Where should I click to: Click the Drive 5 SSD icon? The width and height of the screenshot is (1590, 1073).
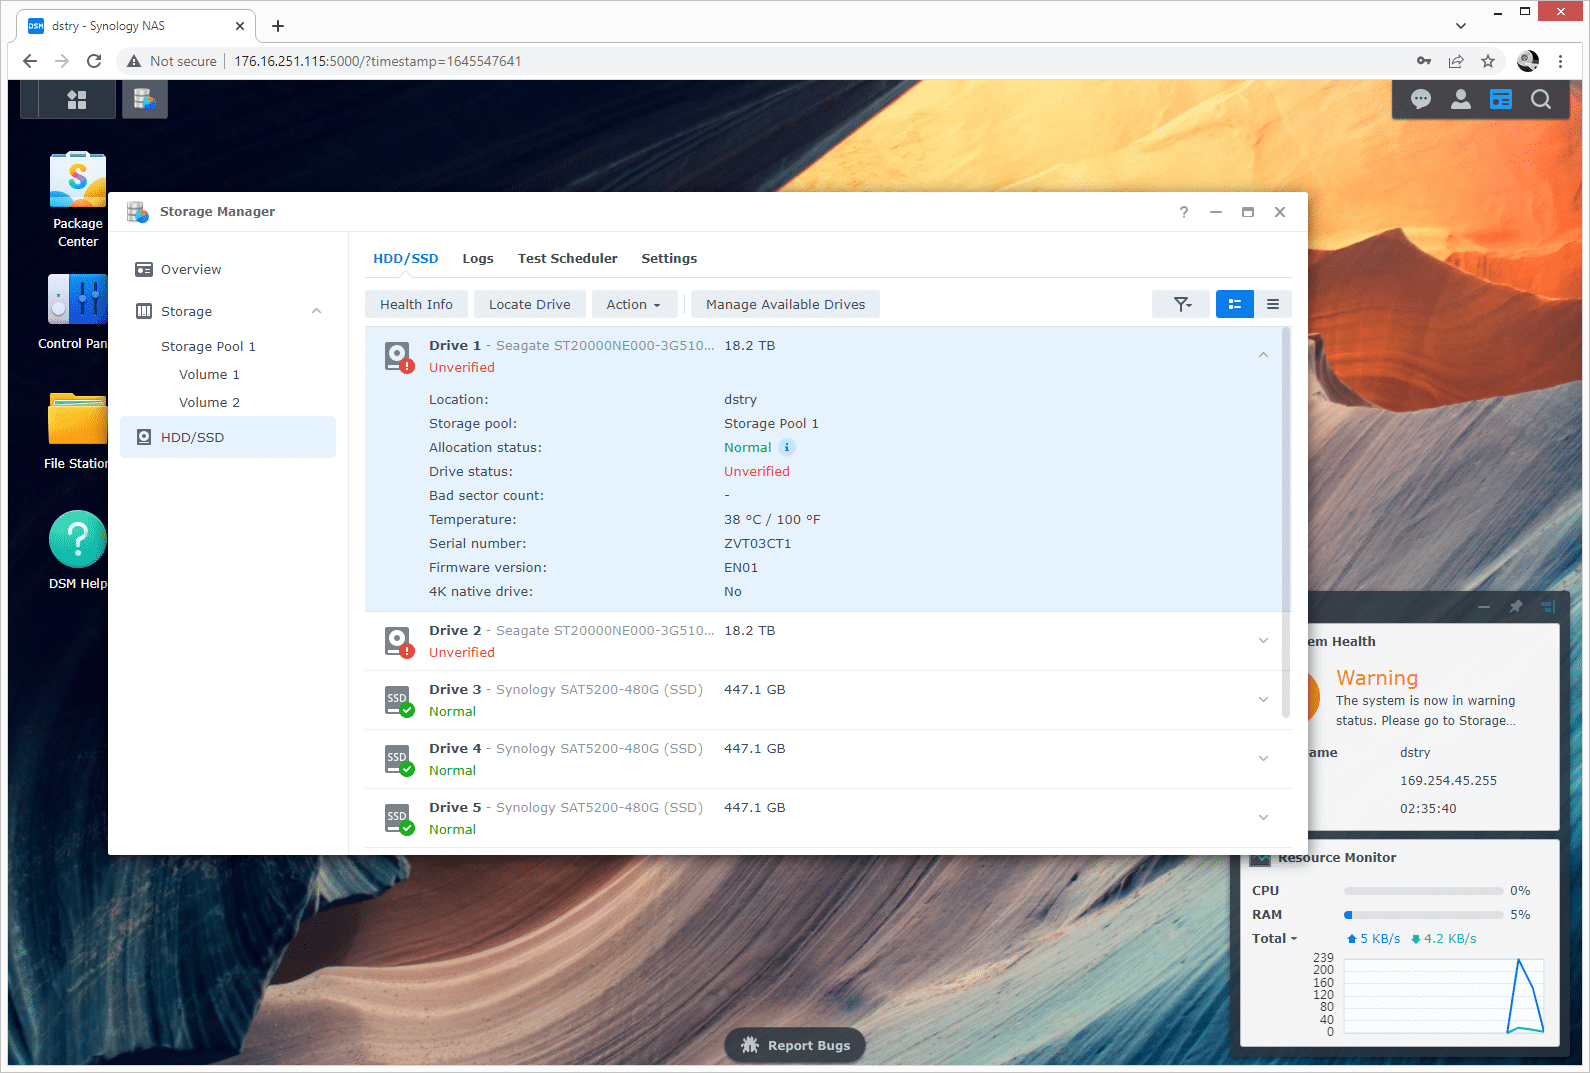click(x=398, y=819)
